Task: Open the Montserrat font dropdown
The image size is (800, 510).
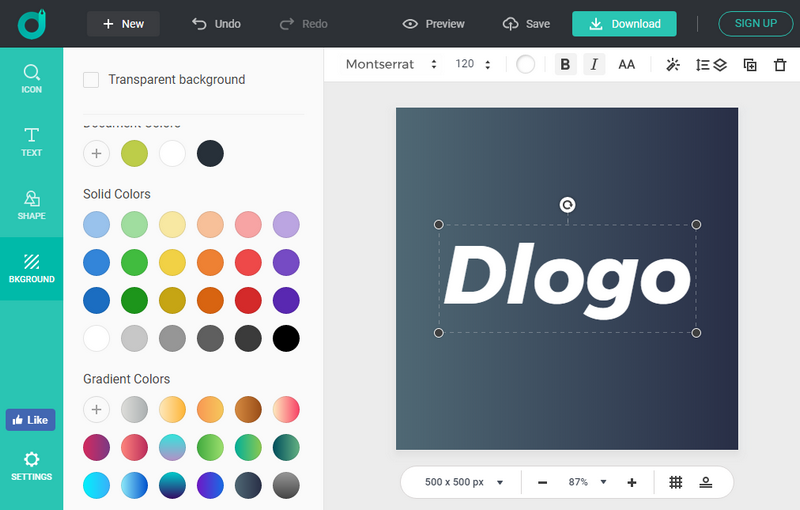Action: click(391, 65)
